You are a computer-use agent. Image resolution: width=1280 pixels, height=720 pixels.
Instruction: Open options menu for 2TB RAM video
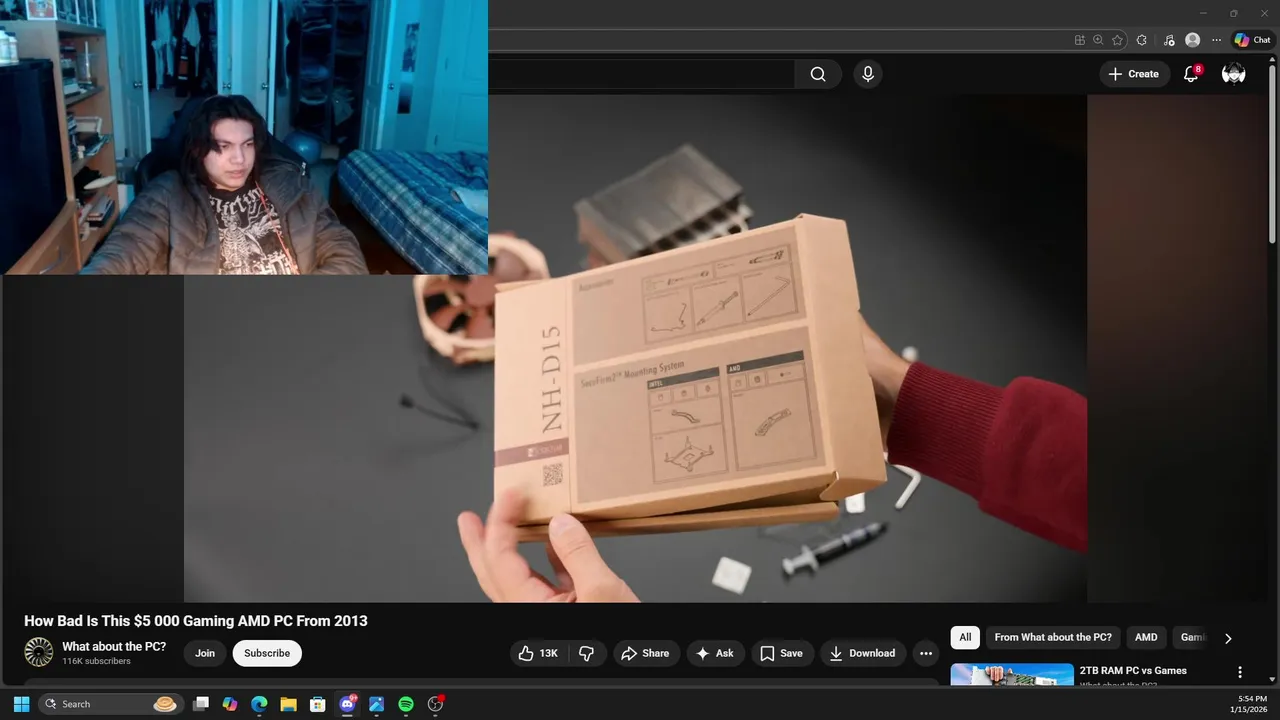pos(1240,672)
